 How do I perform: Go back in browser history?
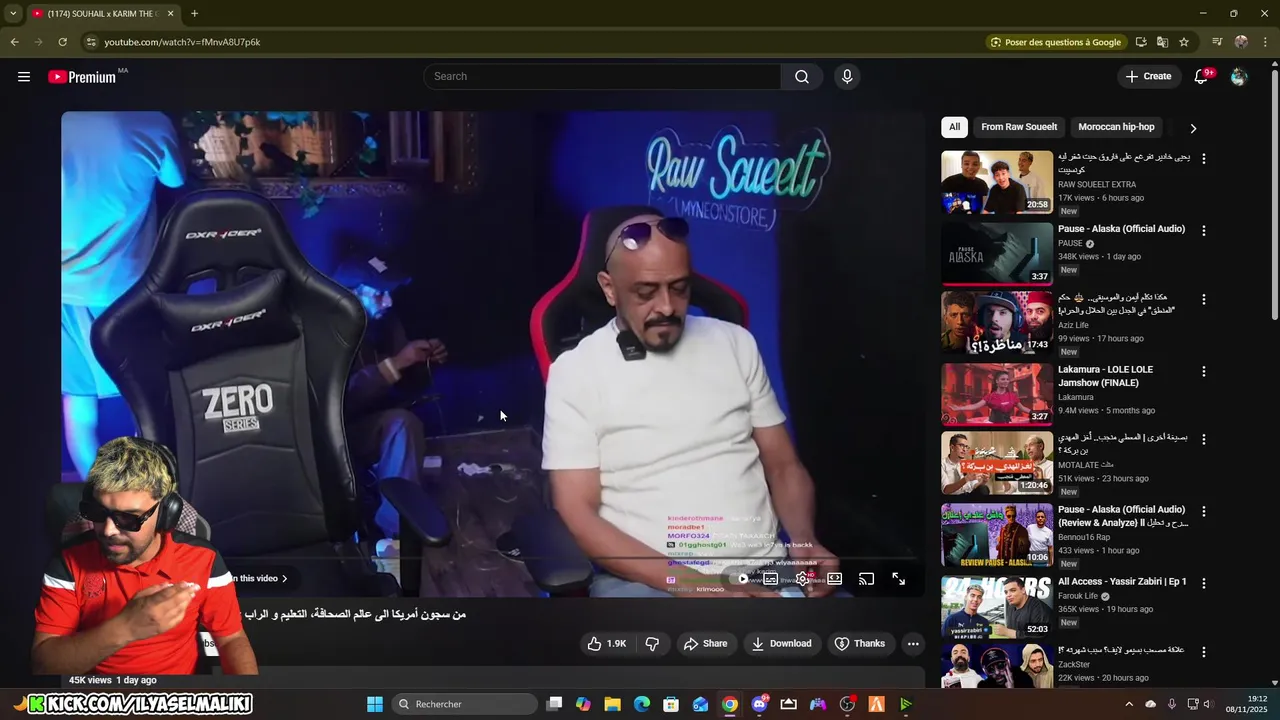[14, 42]
